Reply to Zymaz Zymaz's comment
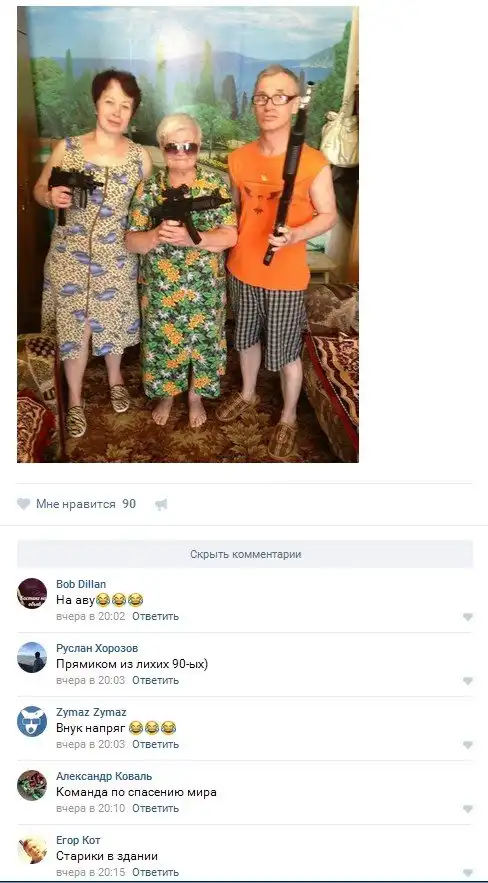Screen dimensions: 488x883 [x=155, y=744]
